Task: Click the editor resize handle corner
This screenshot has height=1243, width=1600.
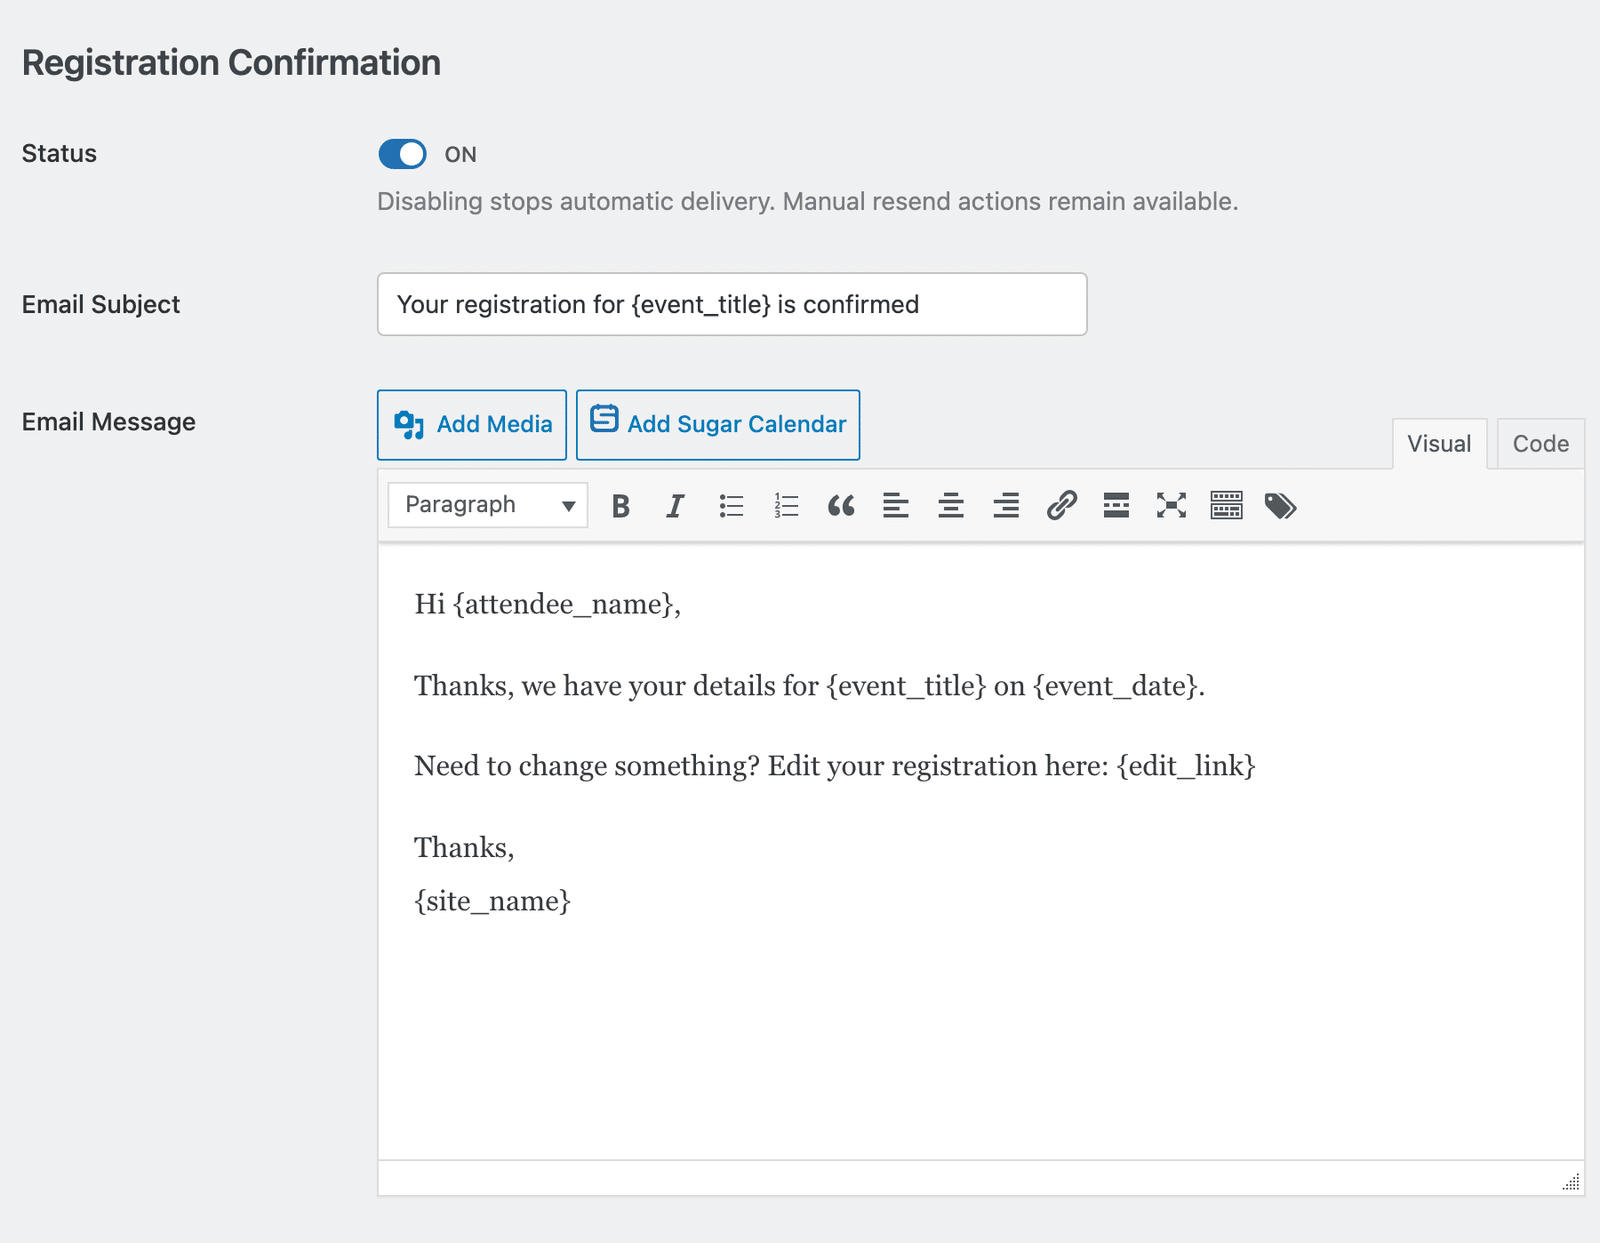Action: (x=1571, y=1182)
